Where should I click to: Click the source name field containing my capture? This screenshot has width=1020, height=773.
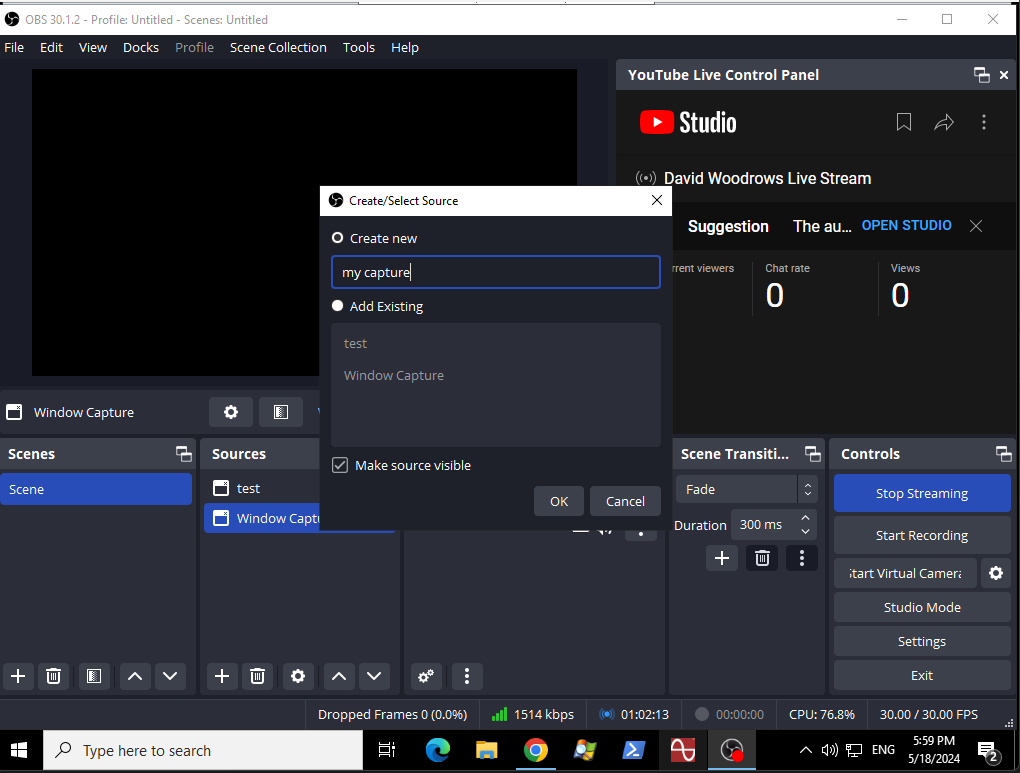point(495,272)
